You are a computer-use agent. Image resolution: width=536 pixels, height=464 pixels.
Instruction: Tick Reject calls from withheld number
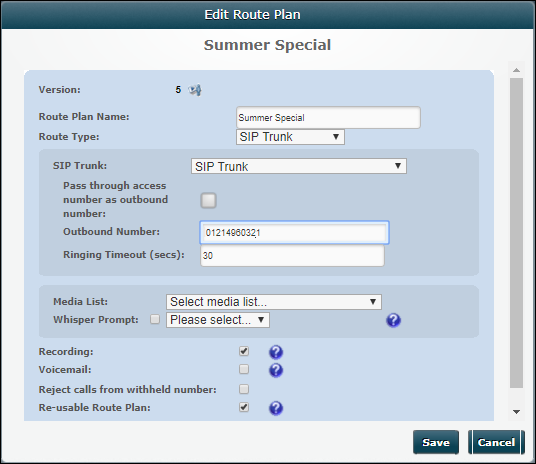tap(244, 389)
